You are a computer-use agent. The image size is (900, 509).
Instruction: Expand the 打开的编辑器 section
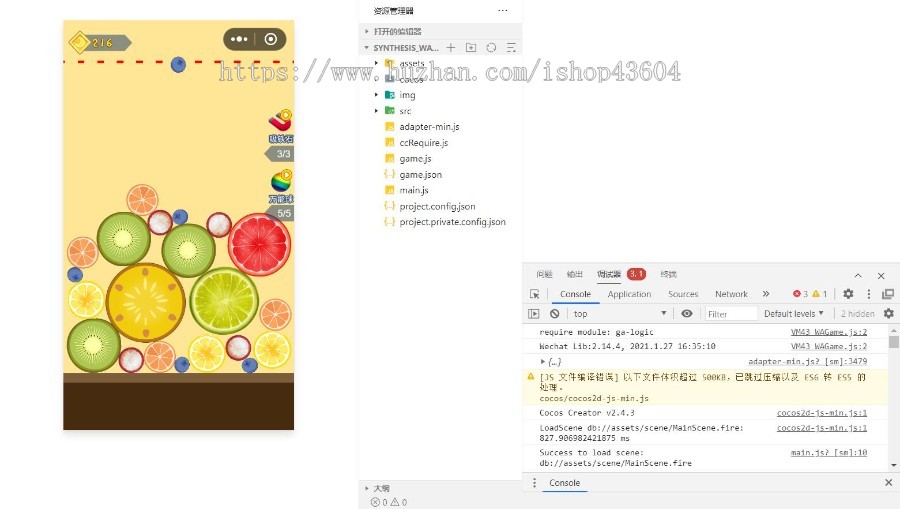(440, 31)
